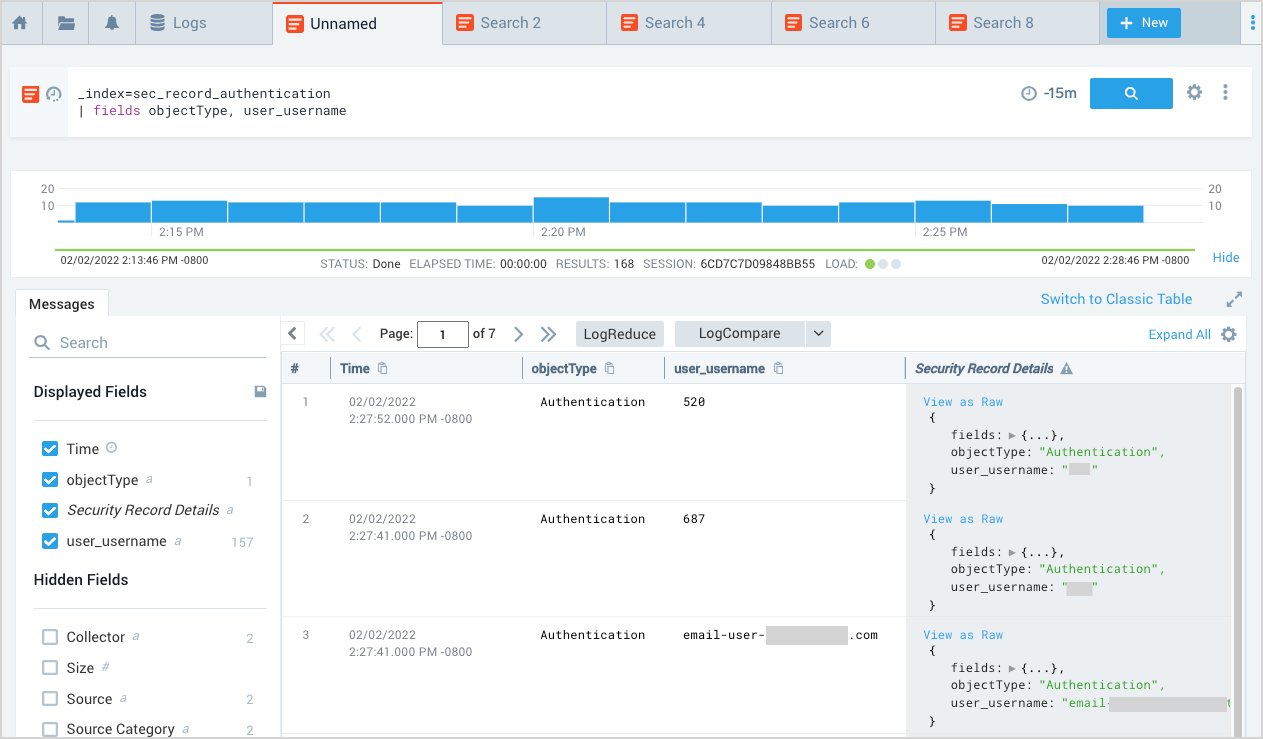Uncheck the user_username field checkbox
This screenshot has height=739, width=1263.
[x=50, y=541]
